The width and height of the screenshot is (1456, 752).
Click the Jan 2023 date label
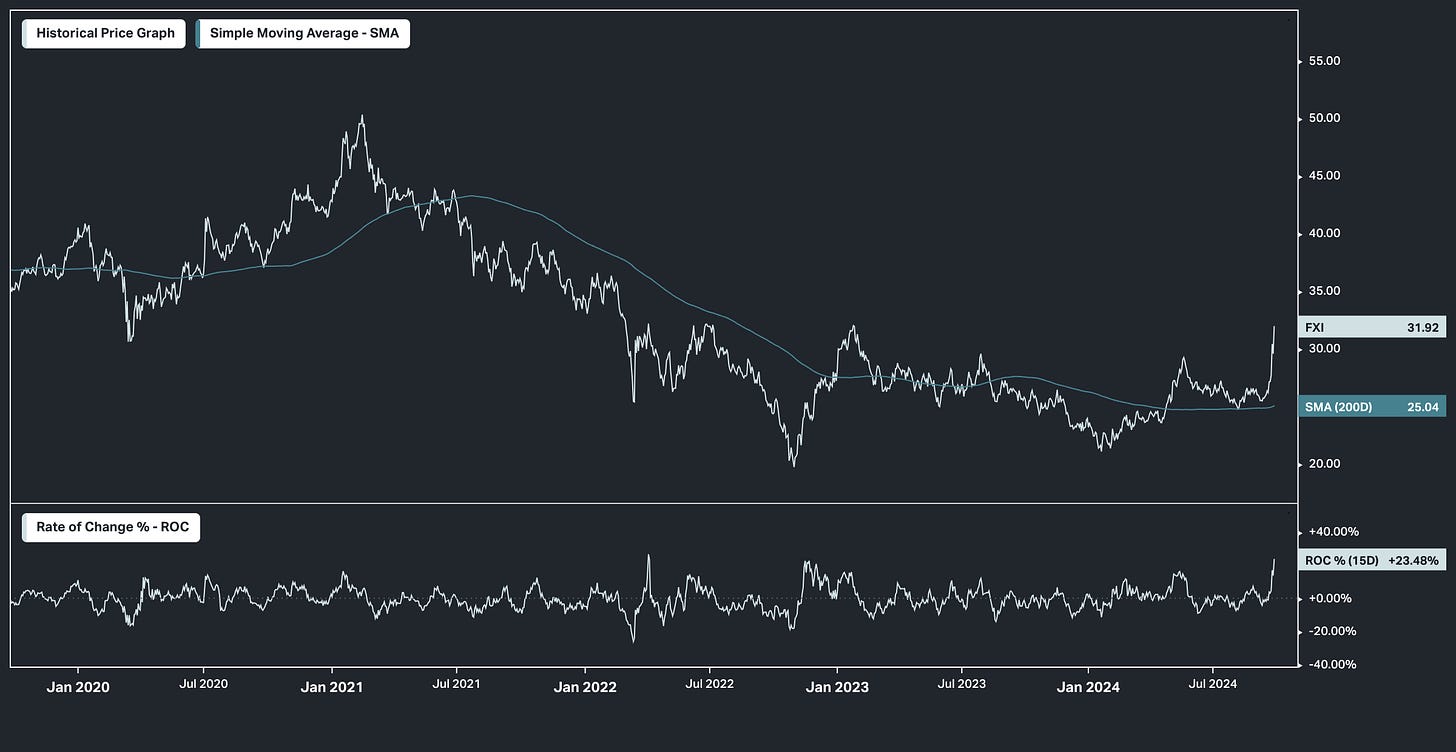point(837,687)
